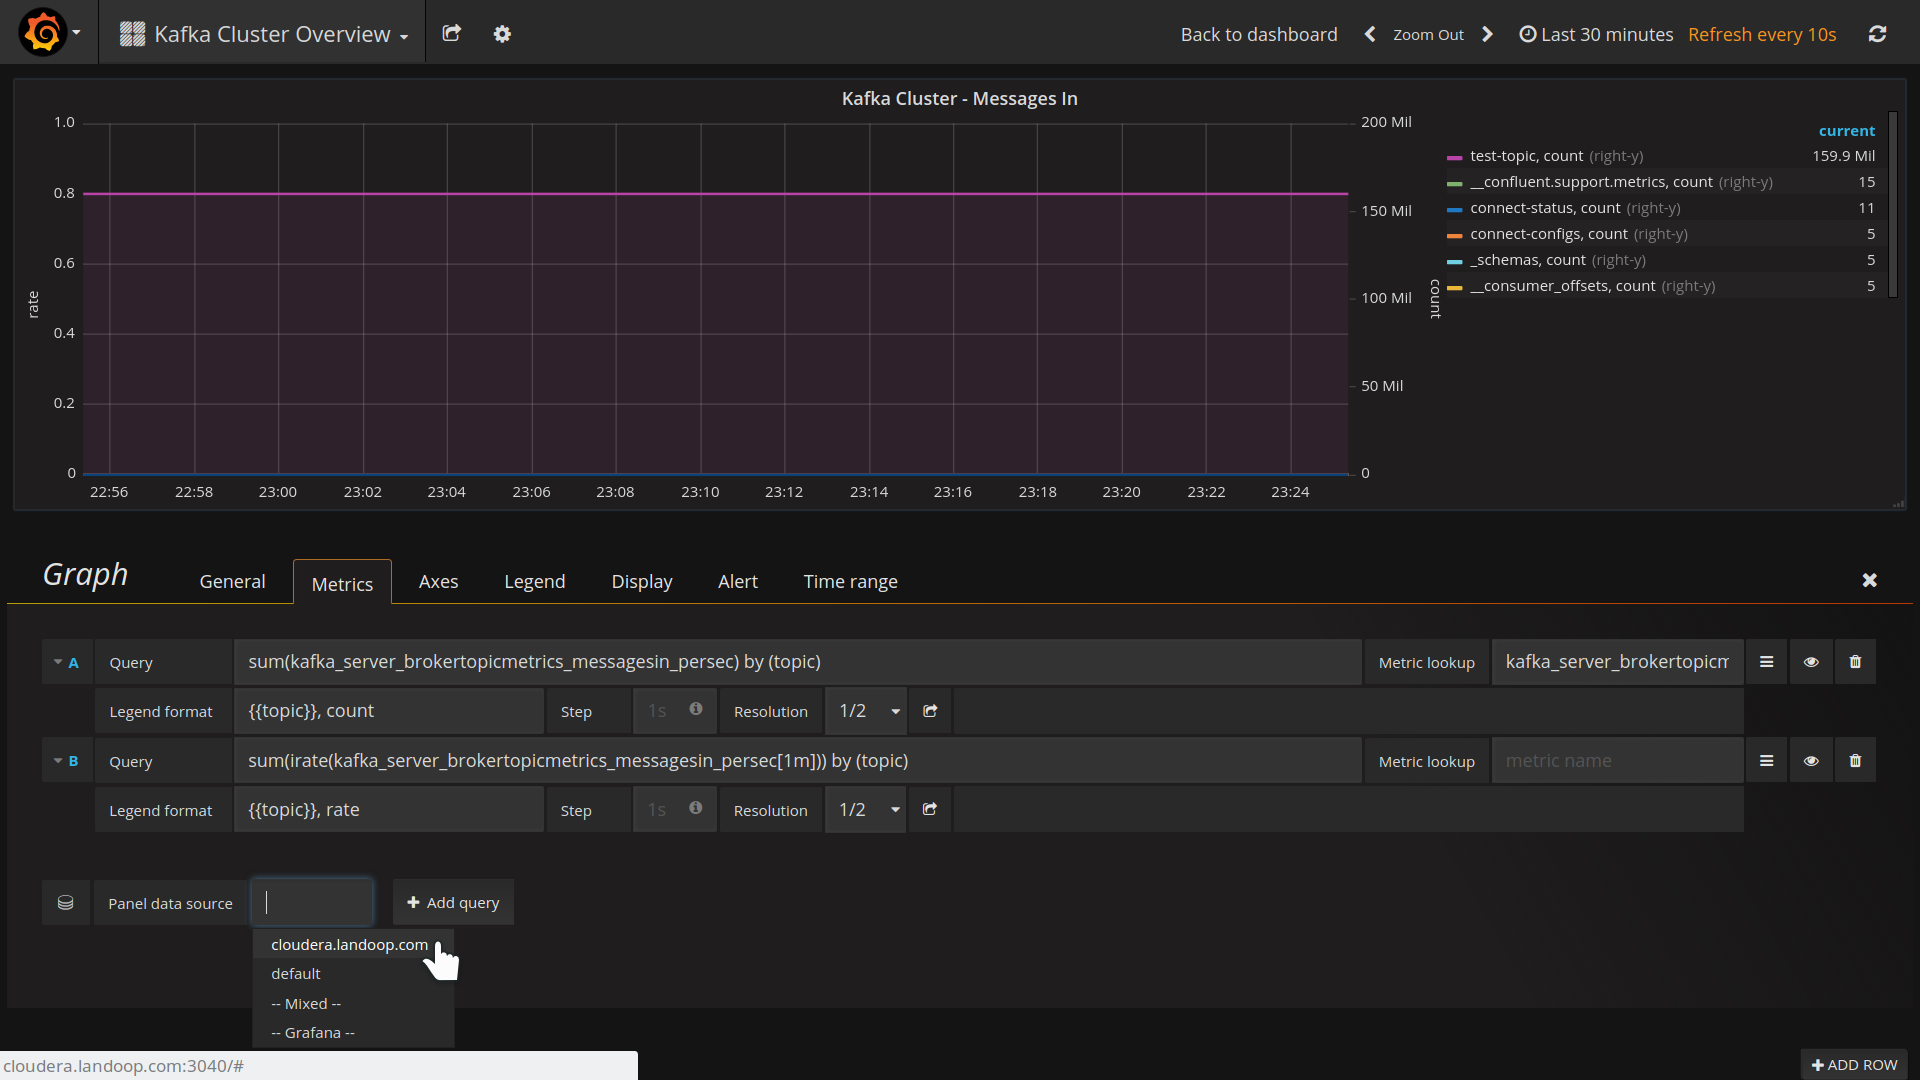The image size is (1920, 1080).
Task: Click the step info icon for query B
Action: pyautogui.click(x=696, y=808)
